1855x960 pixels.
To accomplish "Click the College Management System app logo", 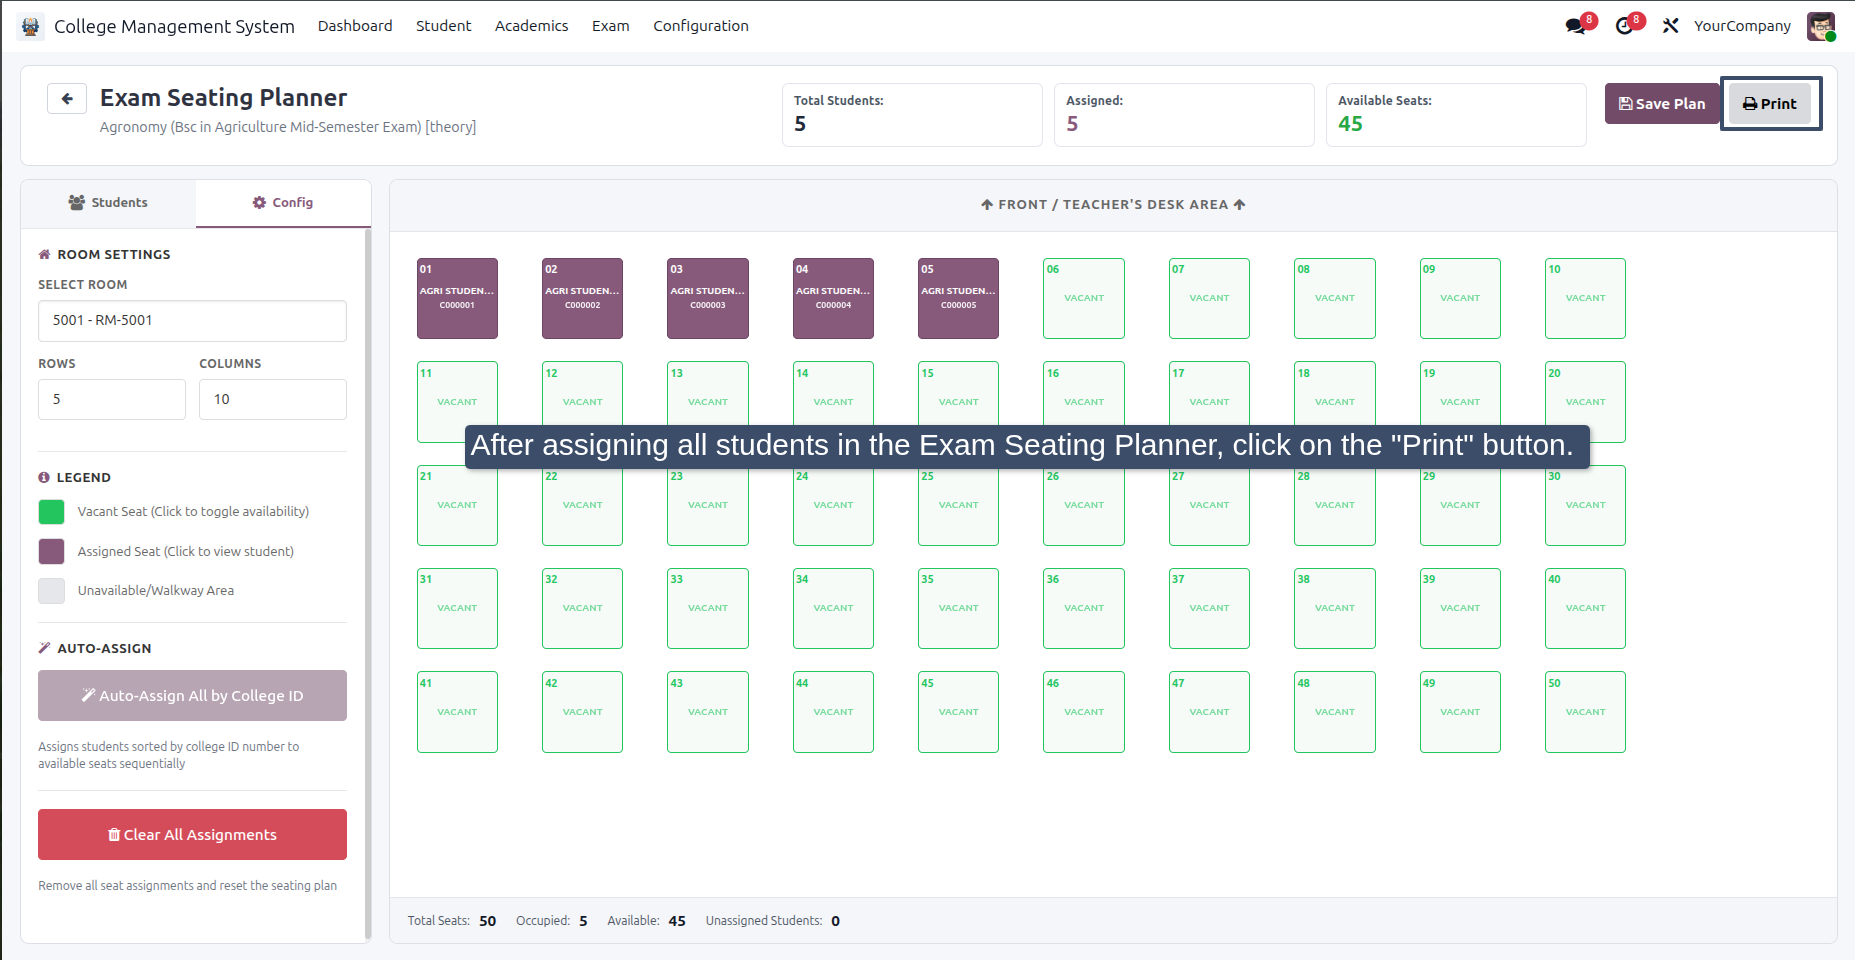I will click(30, 26).
